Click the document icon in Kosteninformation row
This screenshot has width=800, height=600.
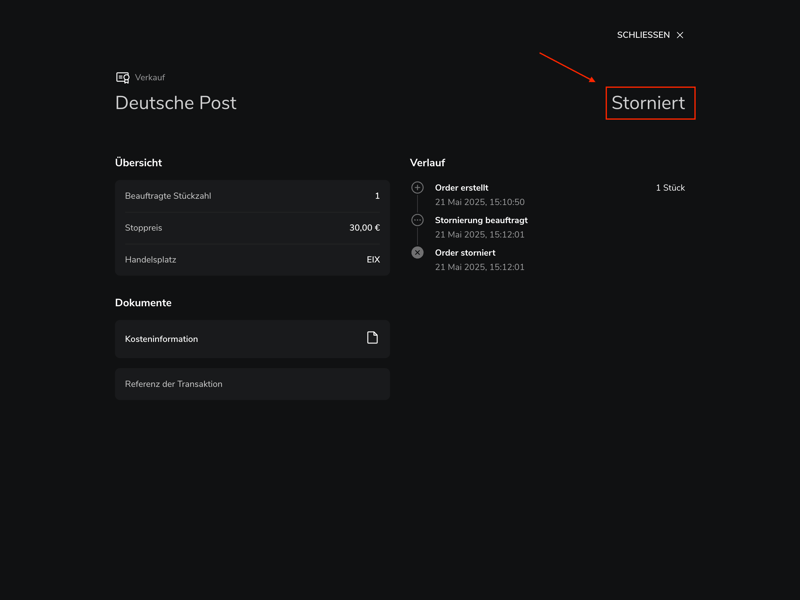click(x=372, y=338)
